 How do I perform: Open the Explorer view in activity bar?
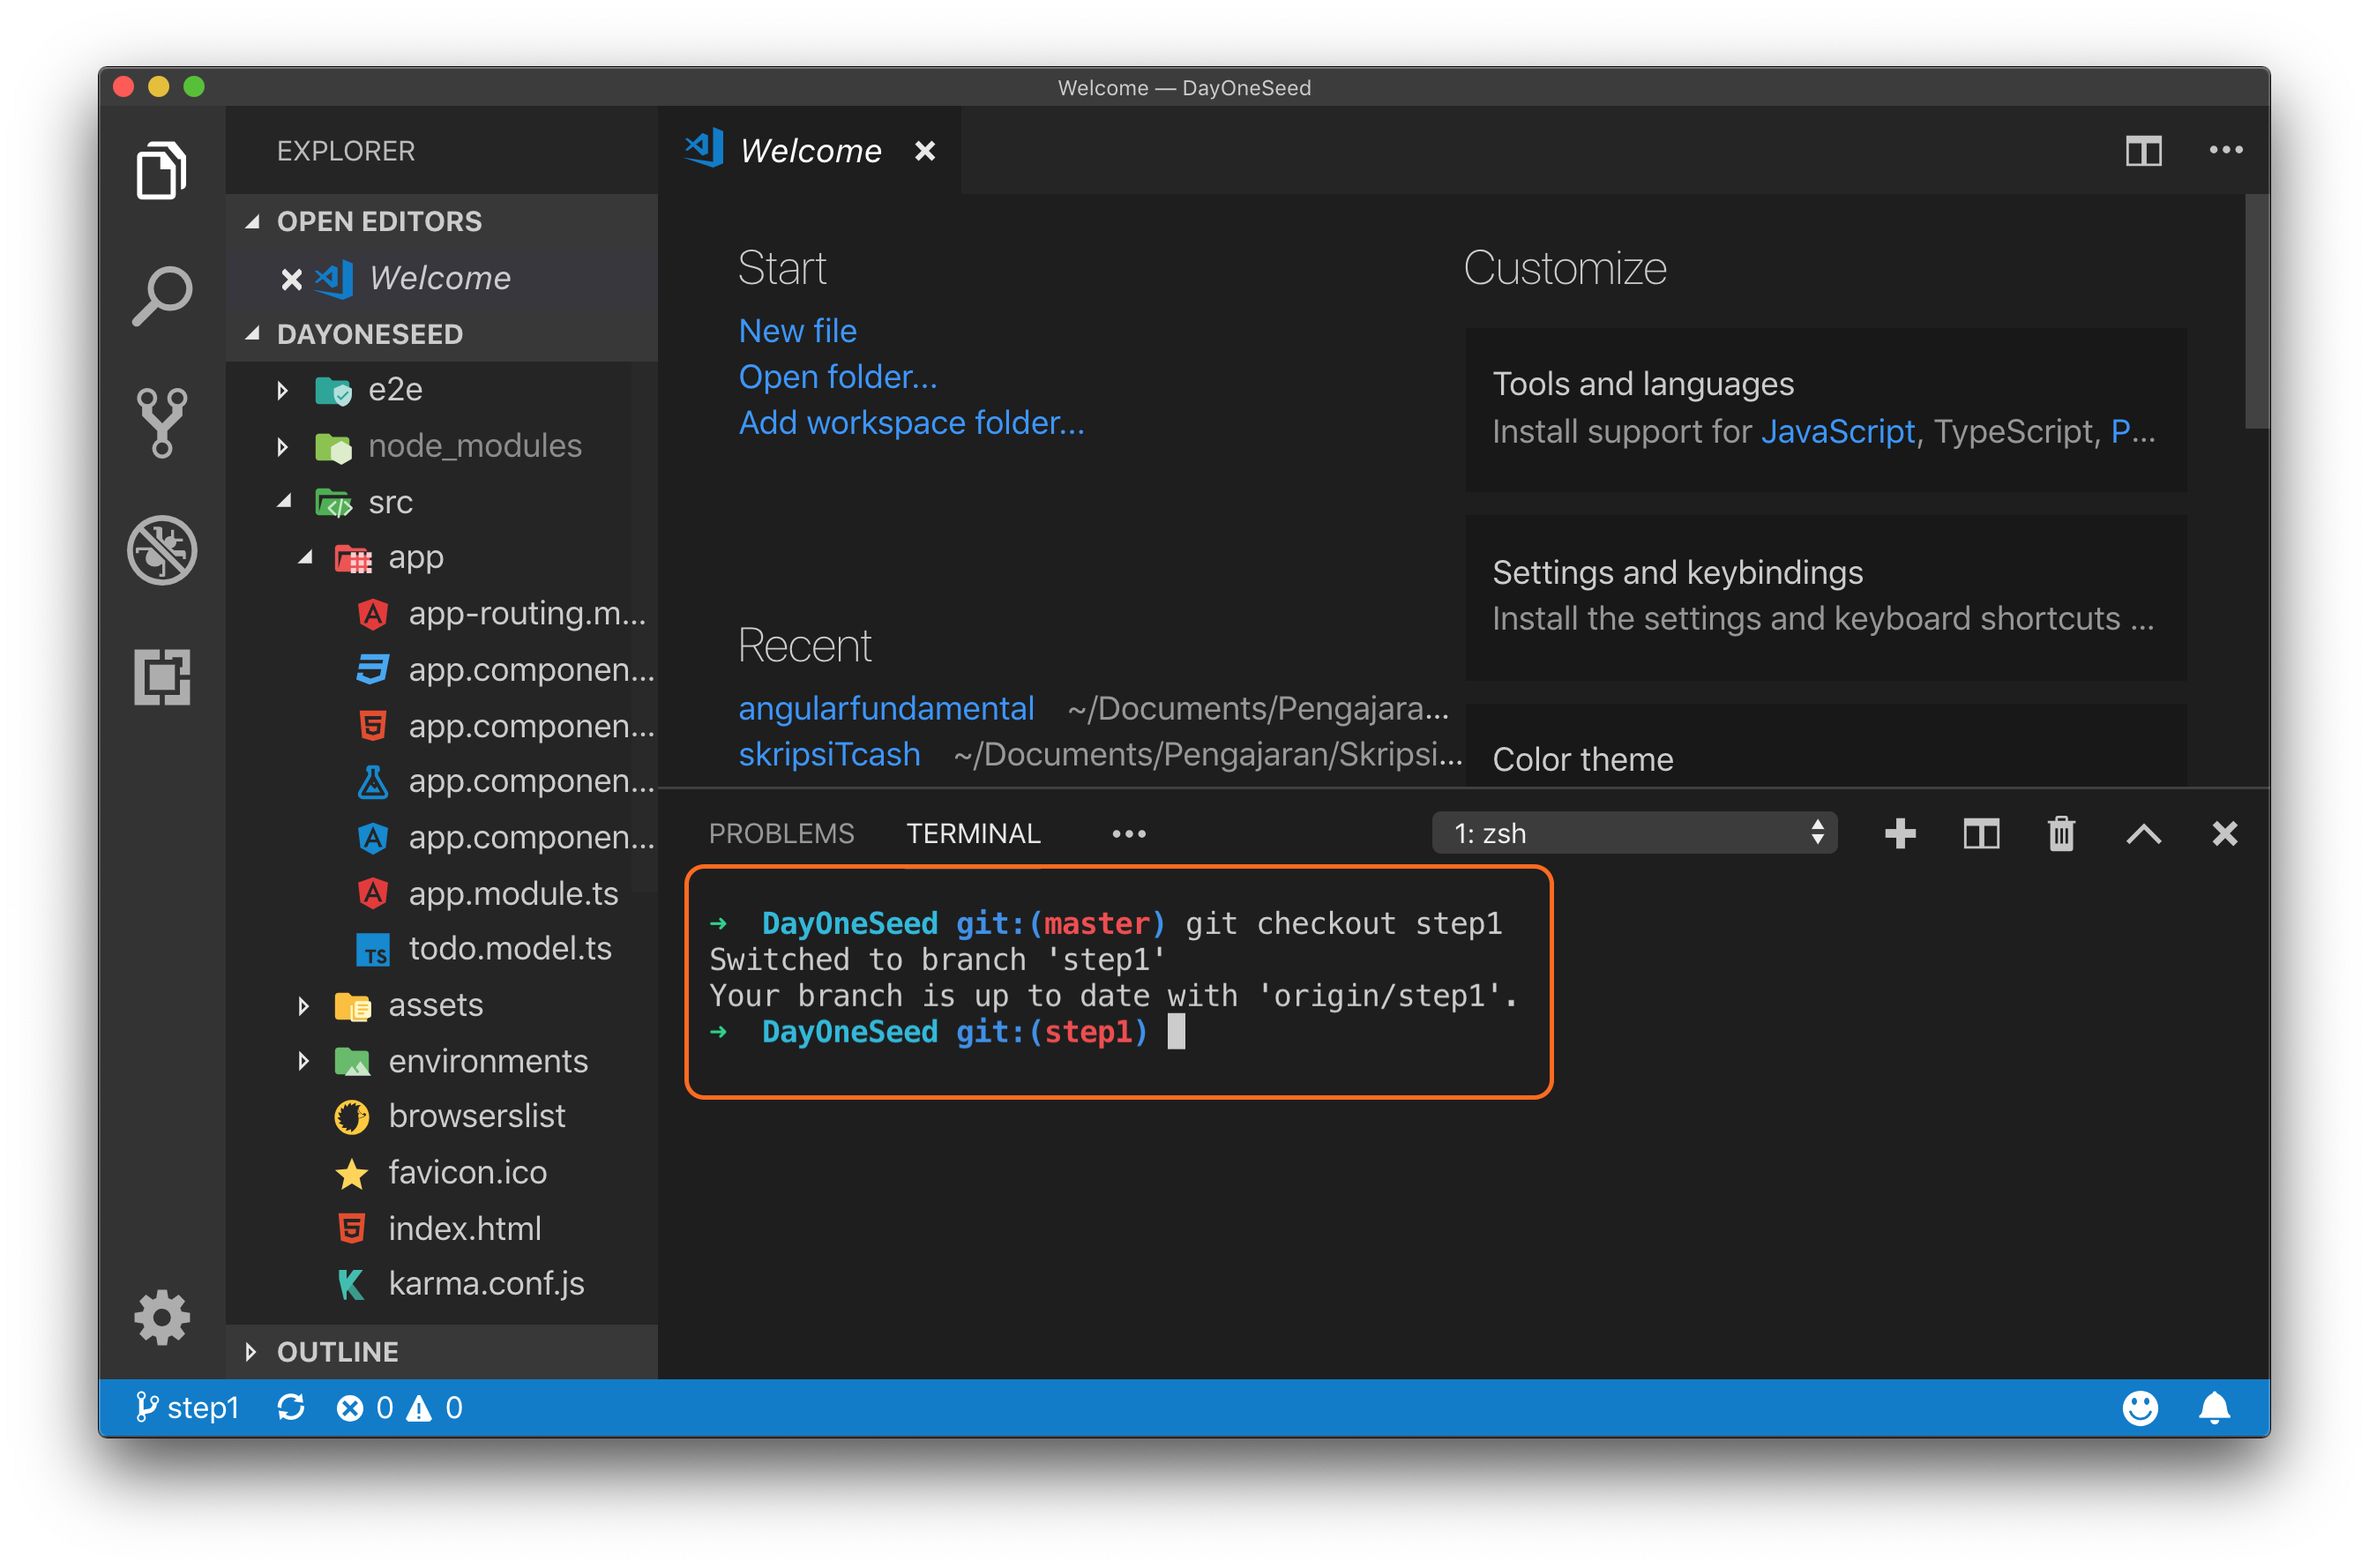click(x=161, y=170)
